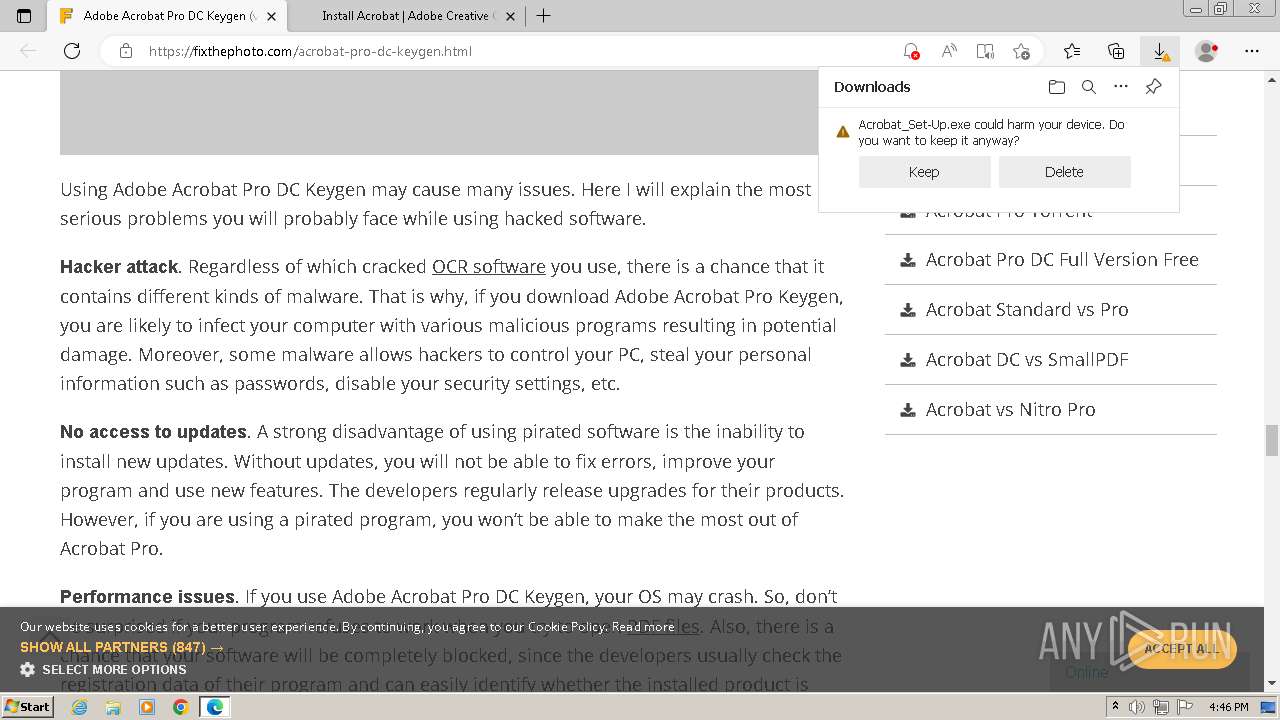Open downloads folder icon in Downloads panel
Viewport: 1280px width, 720px height.
point(1057,87)
